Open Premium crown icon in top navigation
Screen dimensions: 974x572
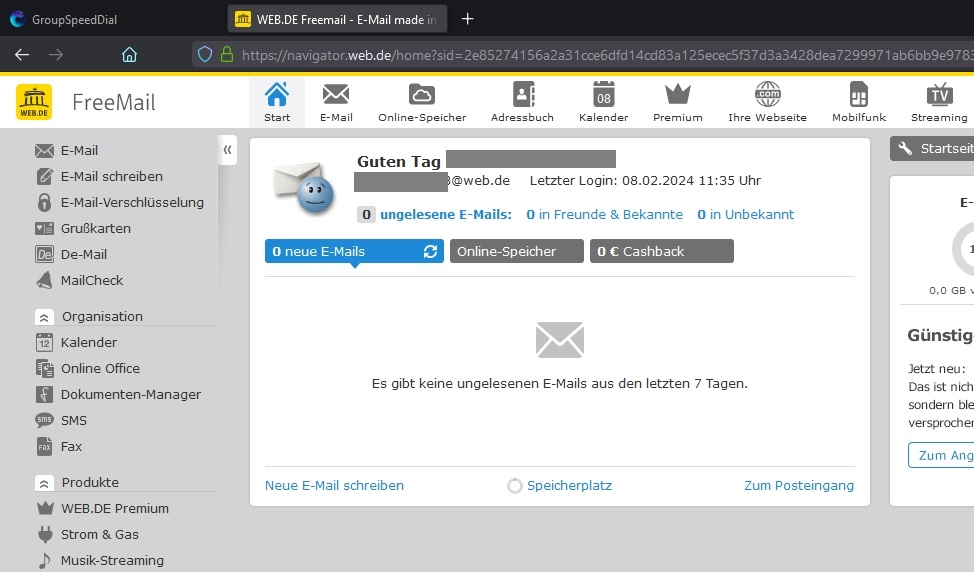coord(678,94)
